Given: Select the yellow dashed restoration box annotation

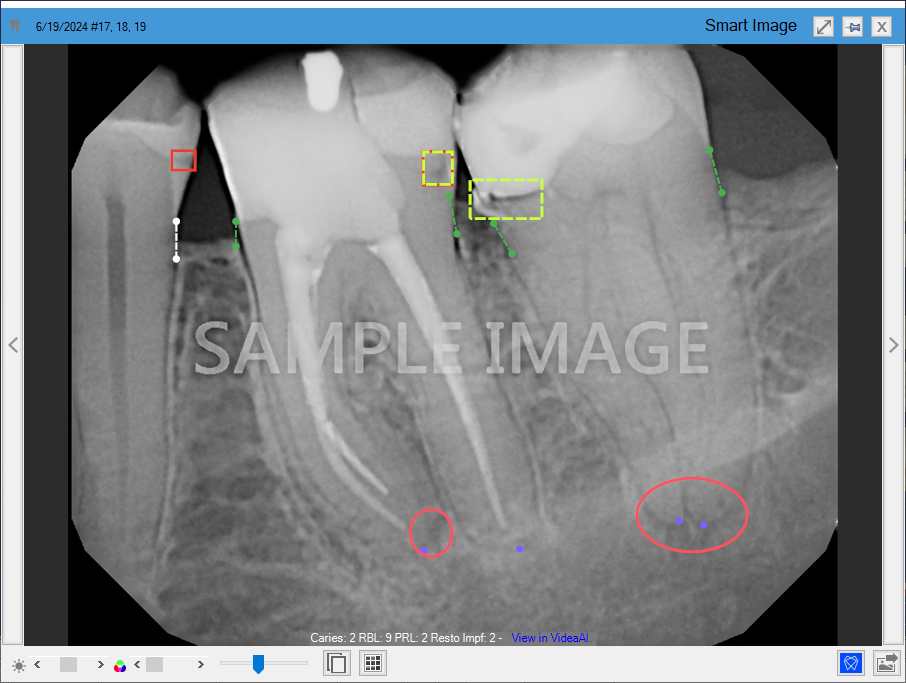Looking at the screenshot, I should [506, 199].
